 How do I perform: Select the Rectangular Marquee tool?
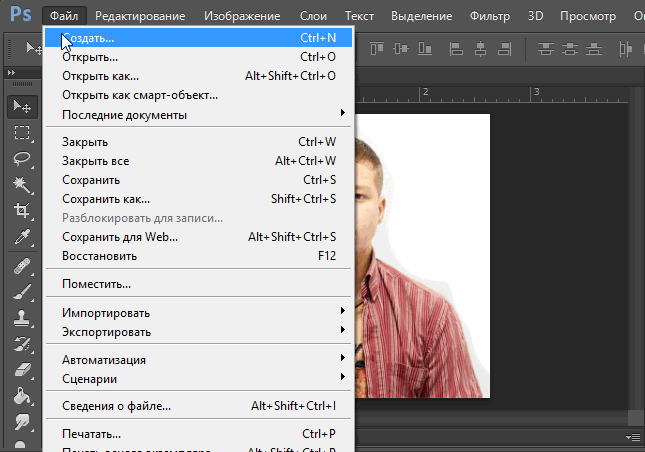tap(21, 133)
